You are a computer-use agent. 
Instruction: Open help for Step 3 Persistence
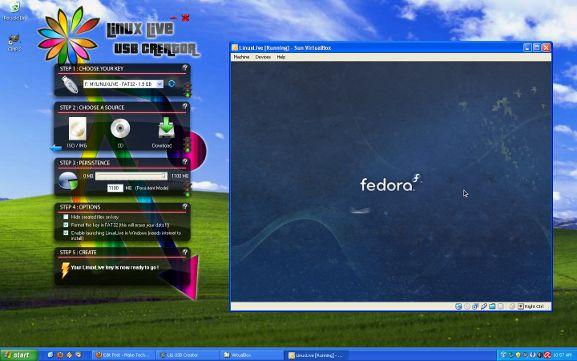pyautogui.click(x=185, y=162)
